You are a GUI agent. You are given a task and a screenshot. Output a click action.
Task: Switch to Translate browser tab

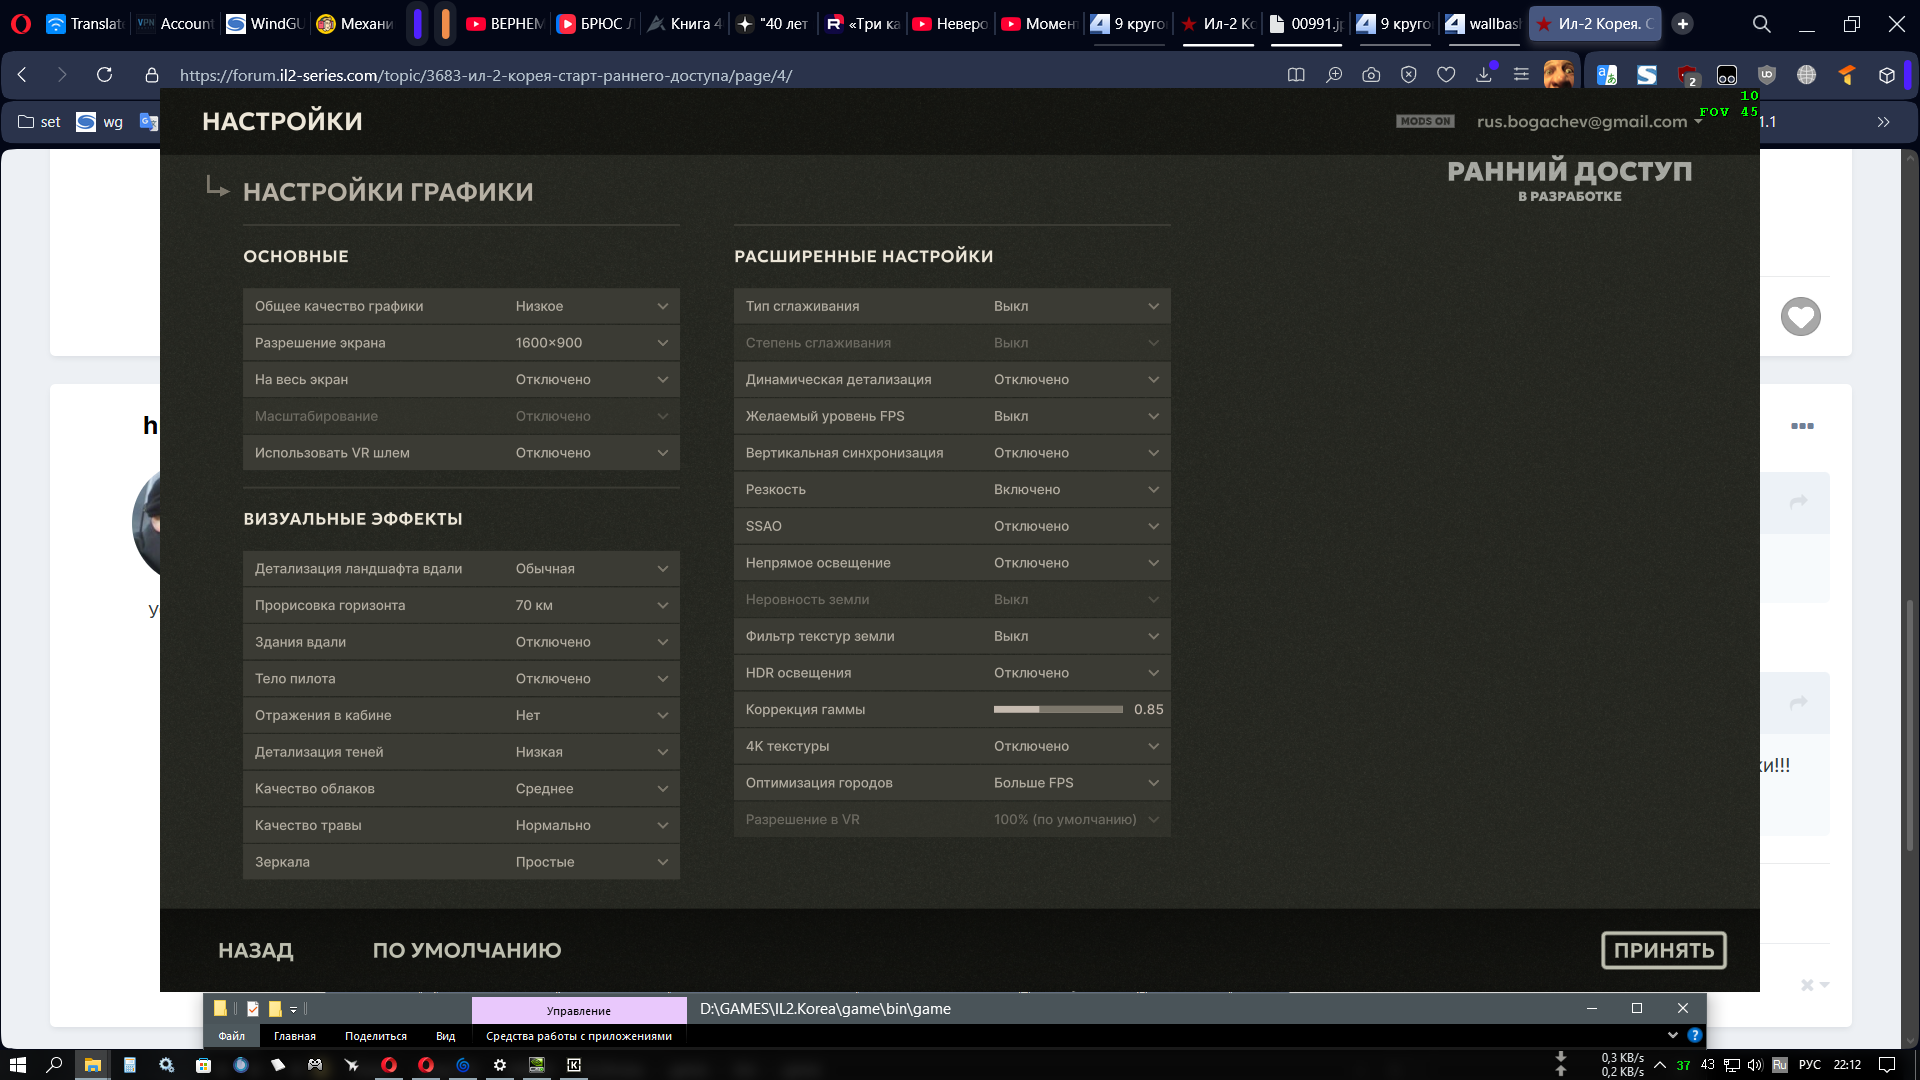(86, 23)
